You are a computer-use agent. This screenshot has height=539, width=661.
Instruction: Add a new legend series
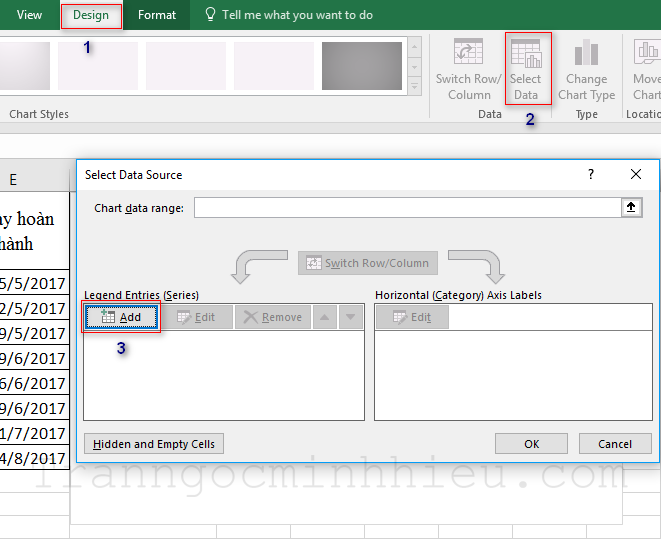click(x=121, y=317)
